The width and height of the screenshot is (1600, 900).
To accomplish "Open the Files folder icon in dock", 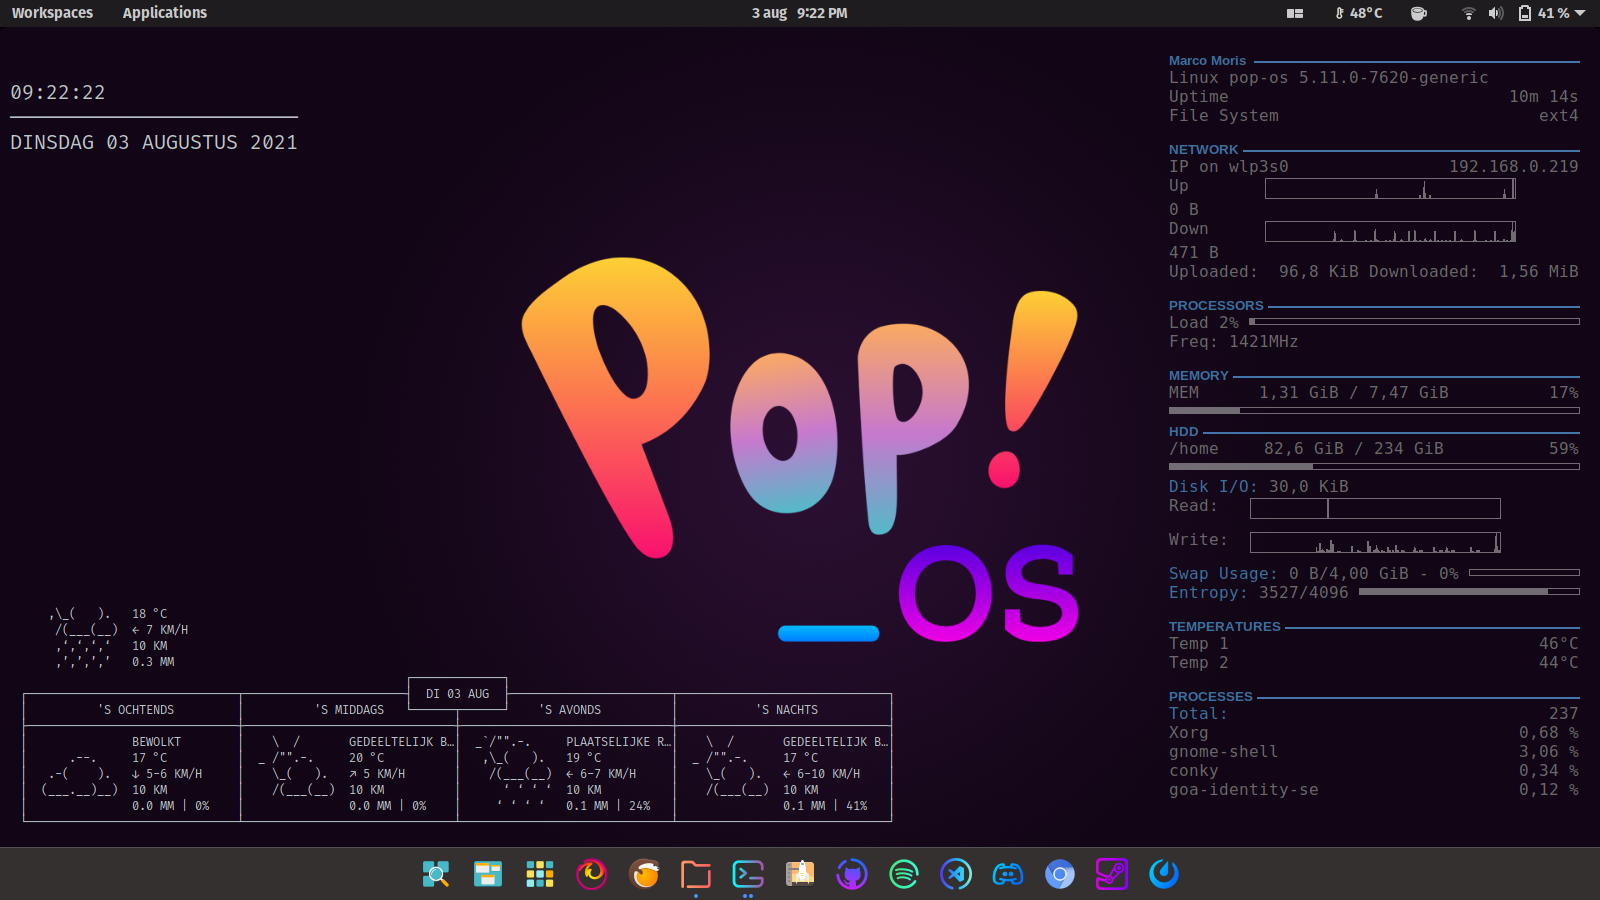I will [x=696, y=874].
